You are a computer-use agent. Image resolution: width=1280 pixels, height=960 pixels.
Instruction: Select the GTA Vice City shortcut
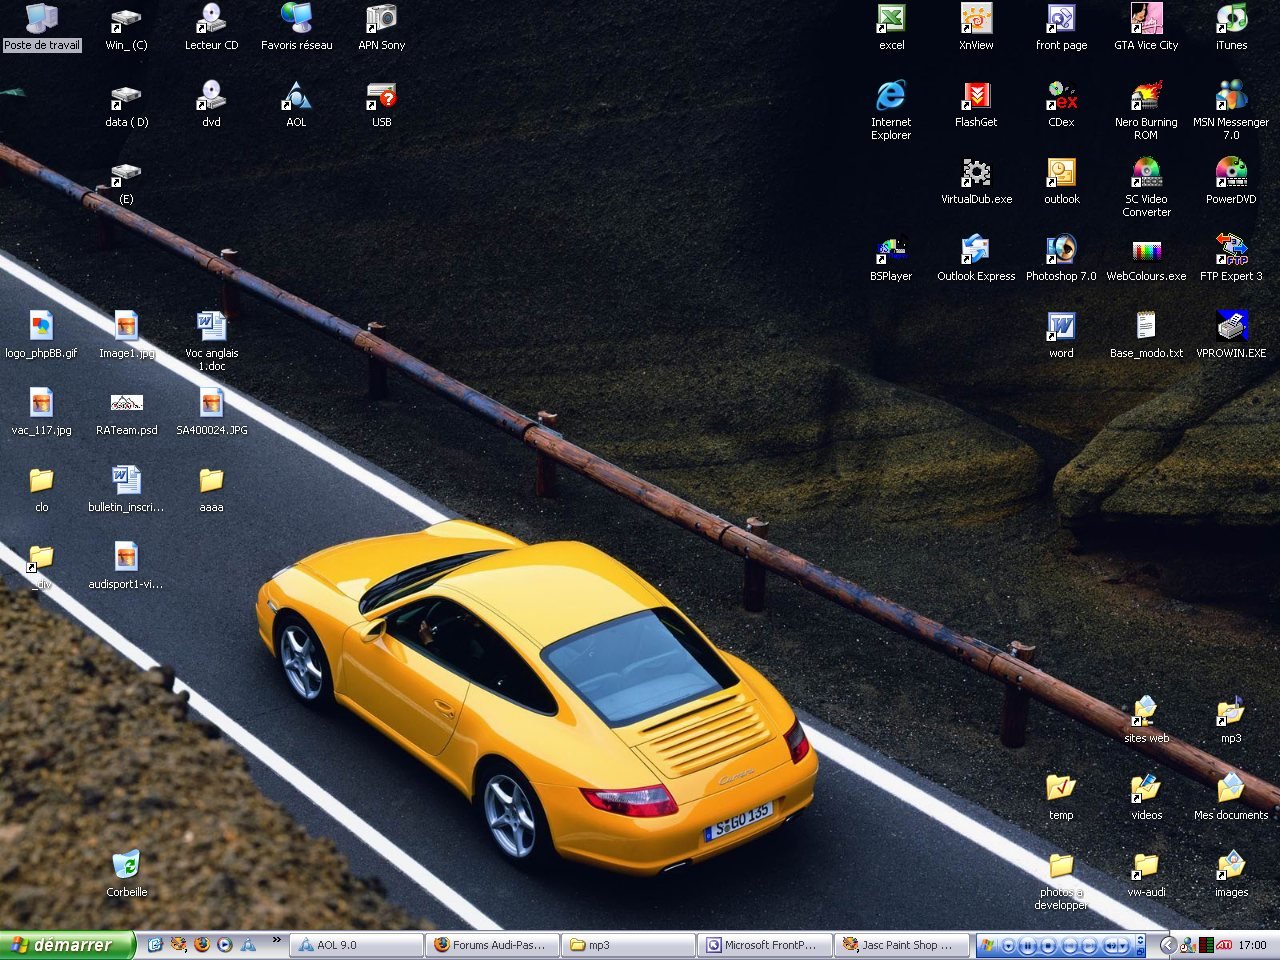1146,20
